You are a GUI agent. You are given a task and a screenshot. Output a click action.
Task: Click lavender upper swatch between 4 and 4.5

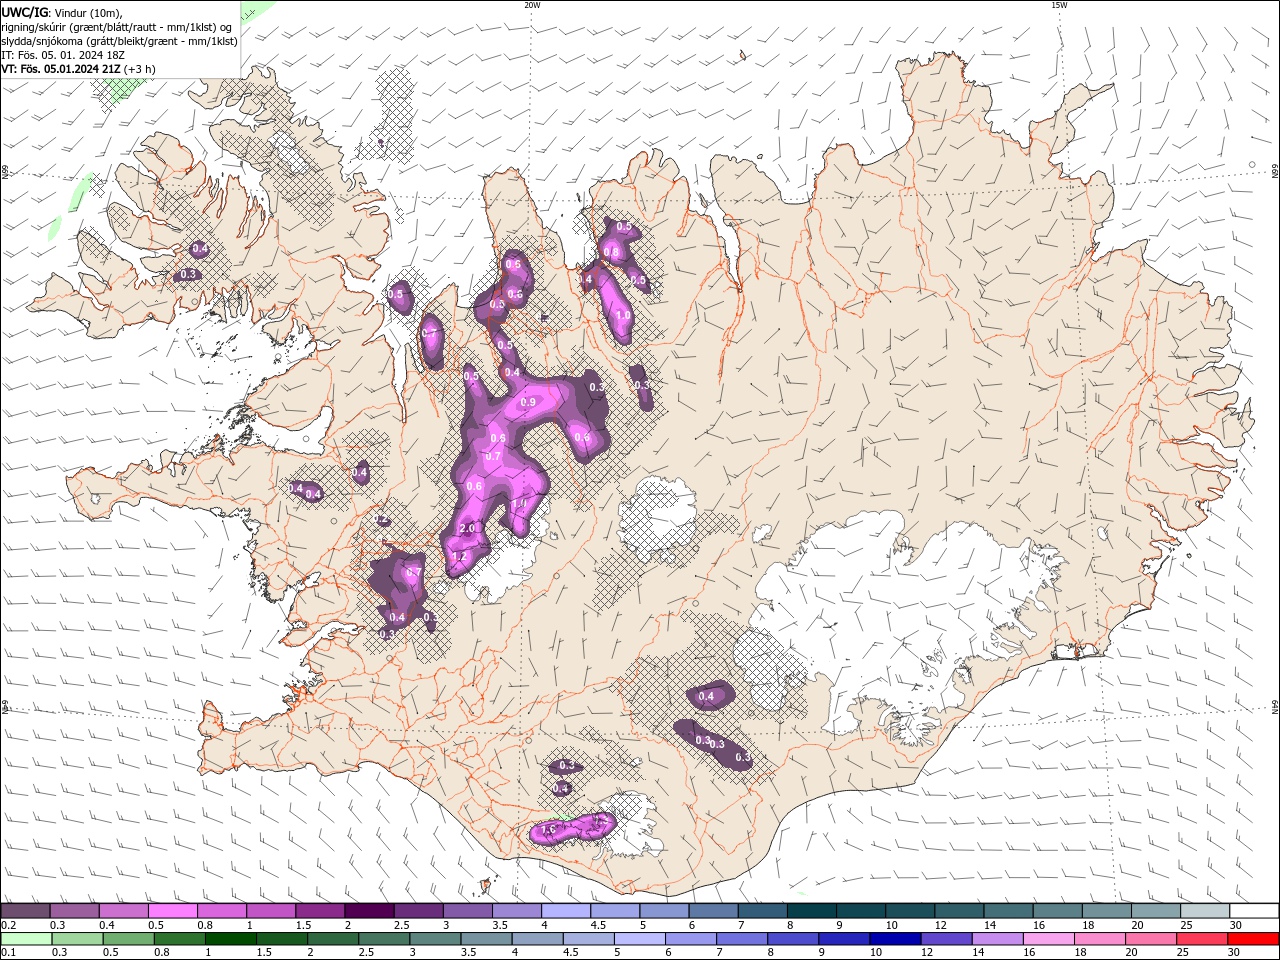point(565,910)
